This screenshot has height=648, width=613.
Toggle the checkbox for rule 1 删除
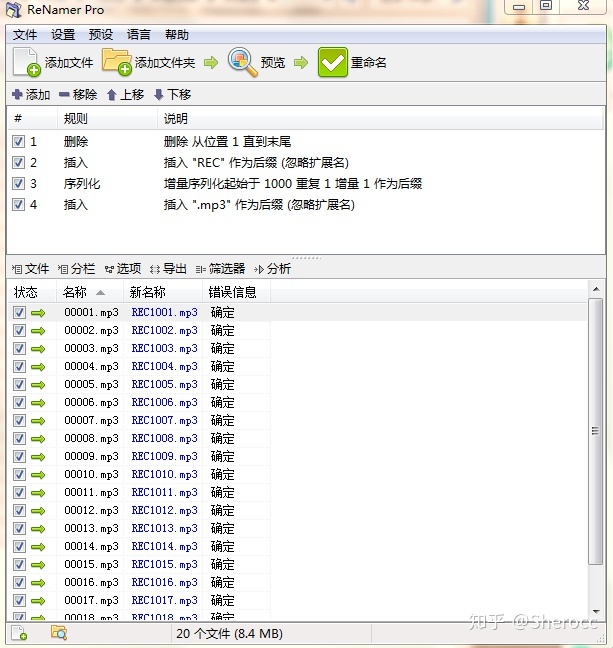(18, 142)
